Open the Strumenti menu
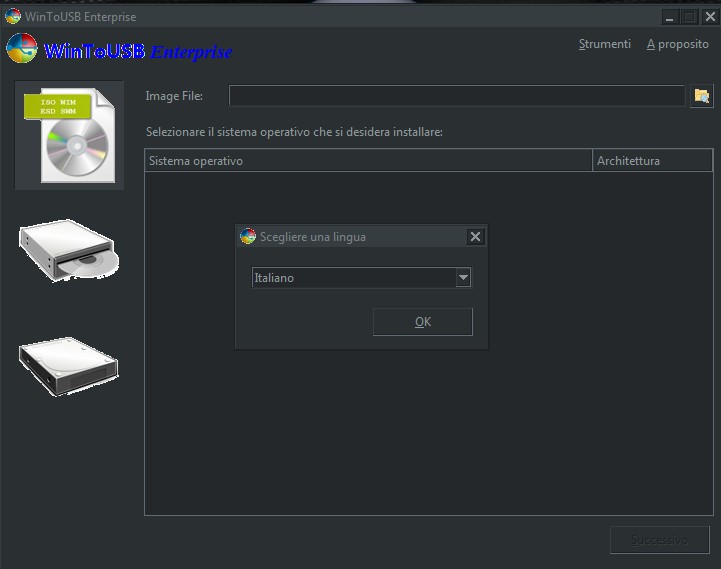Screen dimensions: 721x569 605,44
